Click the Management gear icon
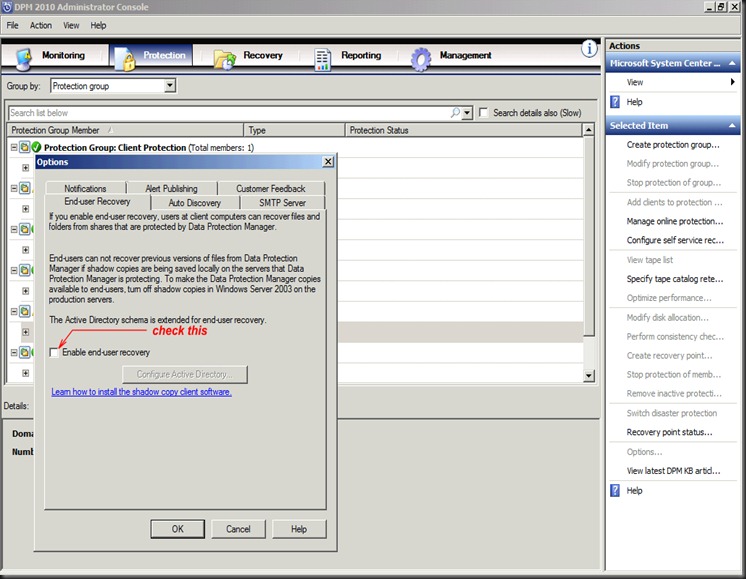746x579 pixels. 421,59
